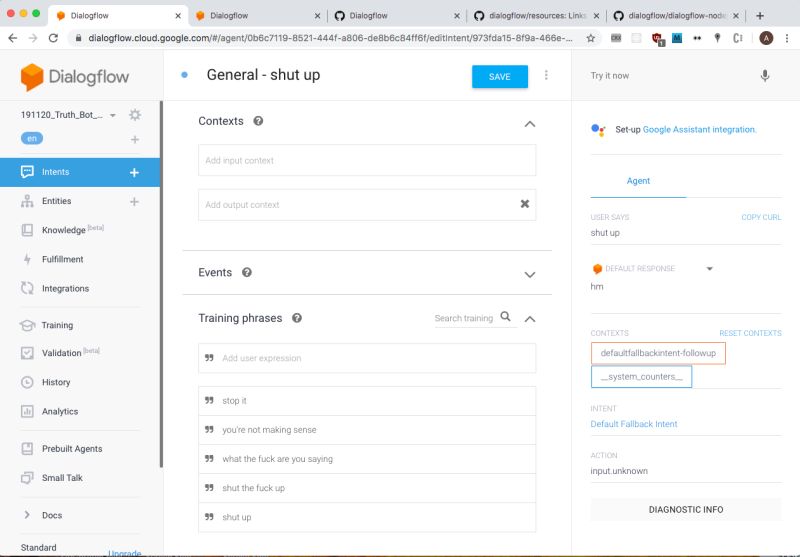The height and width of the screenshot is (557, 800).
Task: Select phrase 'shut the fuck up'
Action: [367, 488]
